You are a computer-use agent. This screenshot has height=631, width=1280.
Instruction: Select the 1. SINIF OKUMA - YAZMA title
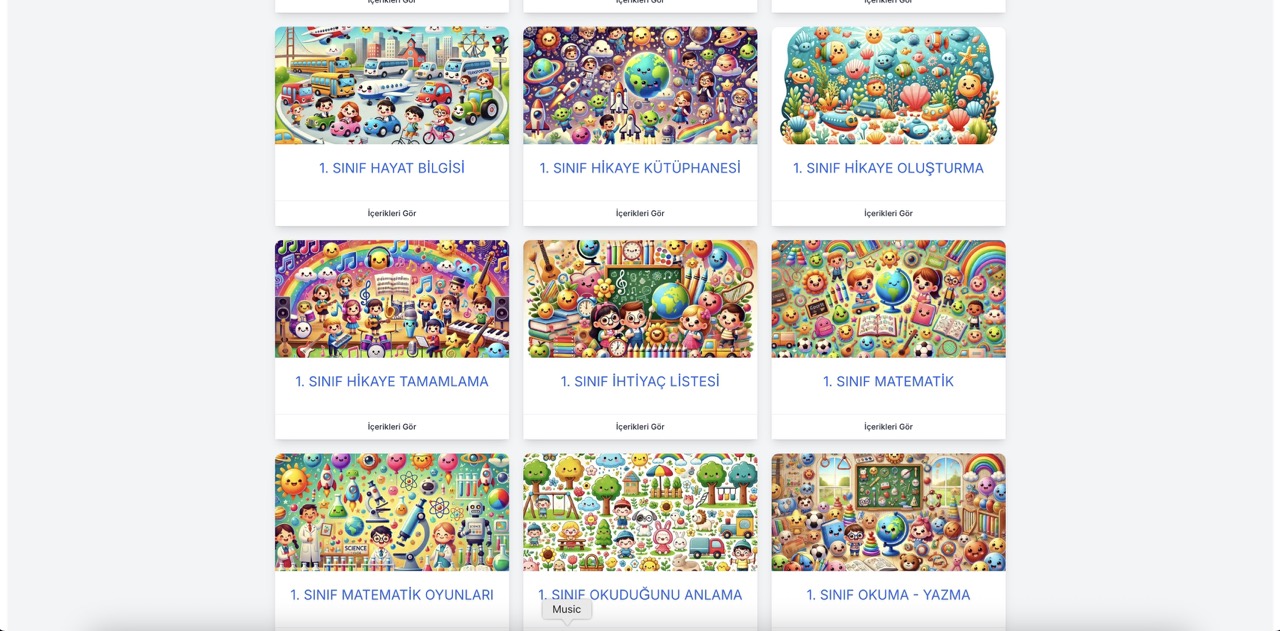(888, 595)
